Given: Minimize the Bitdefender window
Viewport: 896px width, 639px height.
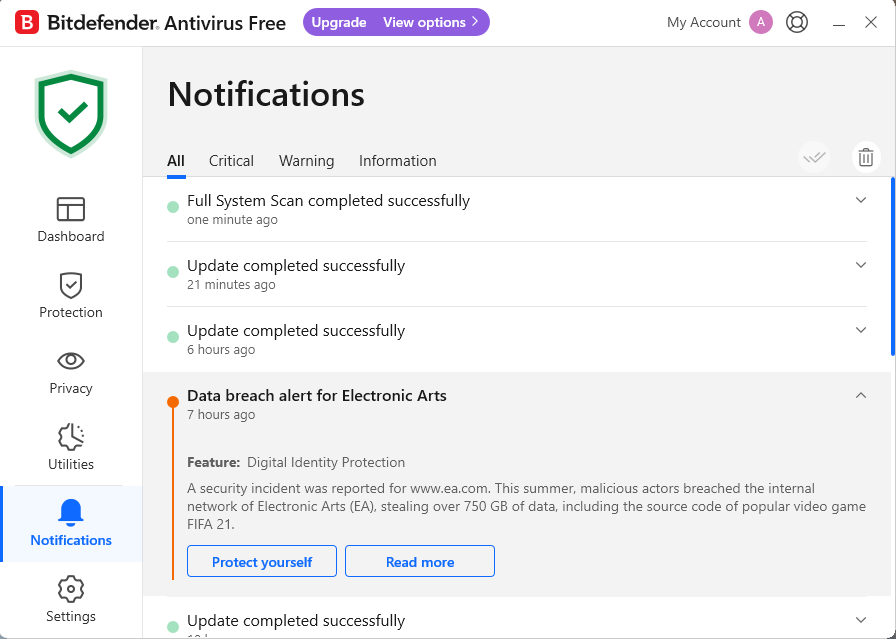Looking at the screenshot, I should coord(839,23).
